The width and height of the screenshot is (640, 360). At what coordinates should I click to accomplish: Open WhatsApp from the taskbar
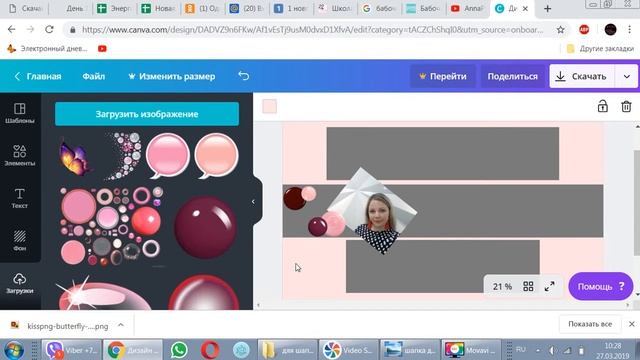[179, 350]
